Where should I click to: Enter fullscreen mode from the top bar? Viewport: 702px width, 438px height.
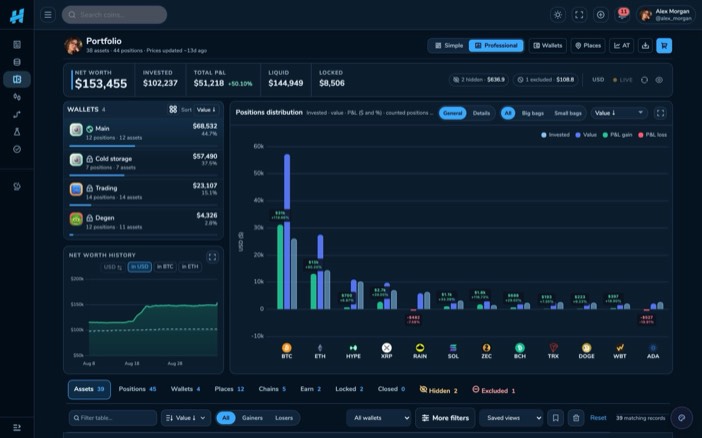tap(579, 15)
